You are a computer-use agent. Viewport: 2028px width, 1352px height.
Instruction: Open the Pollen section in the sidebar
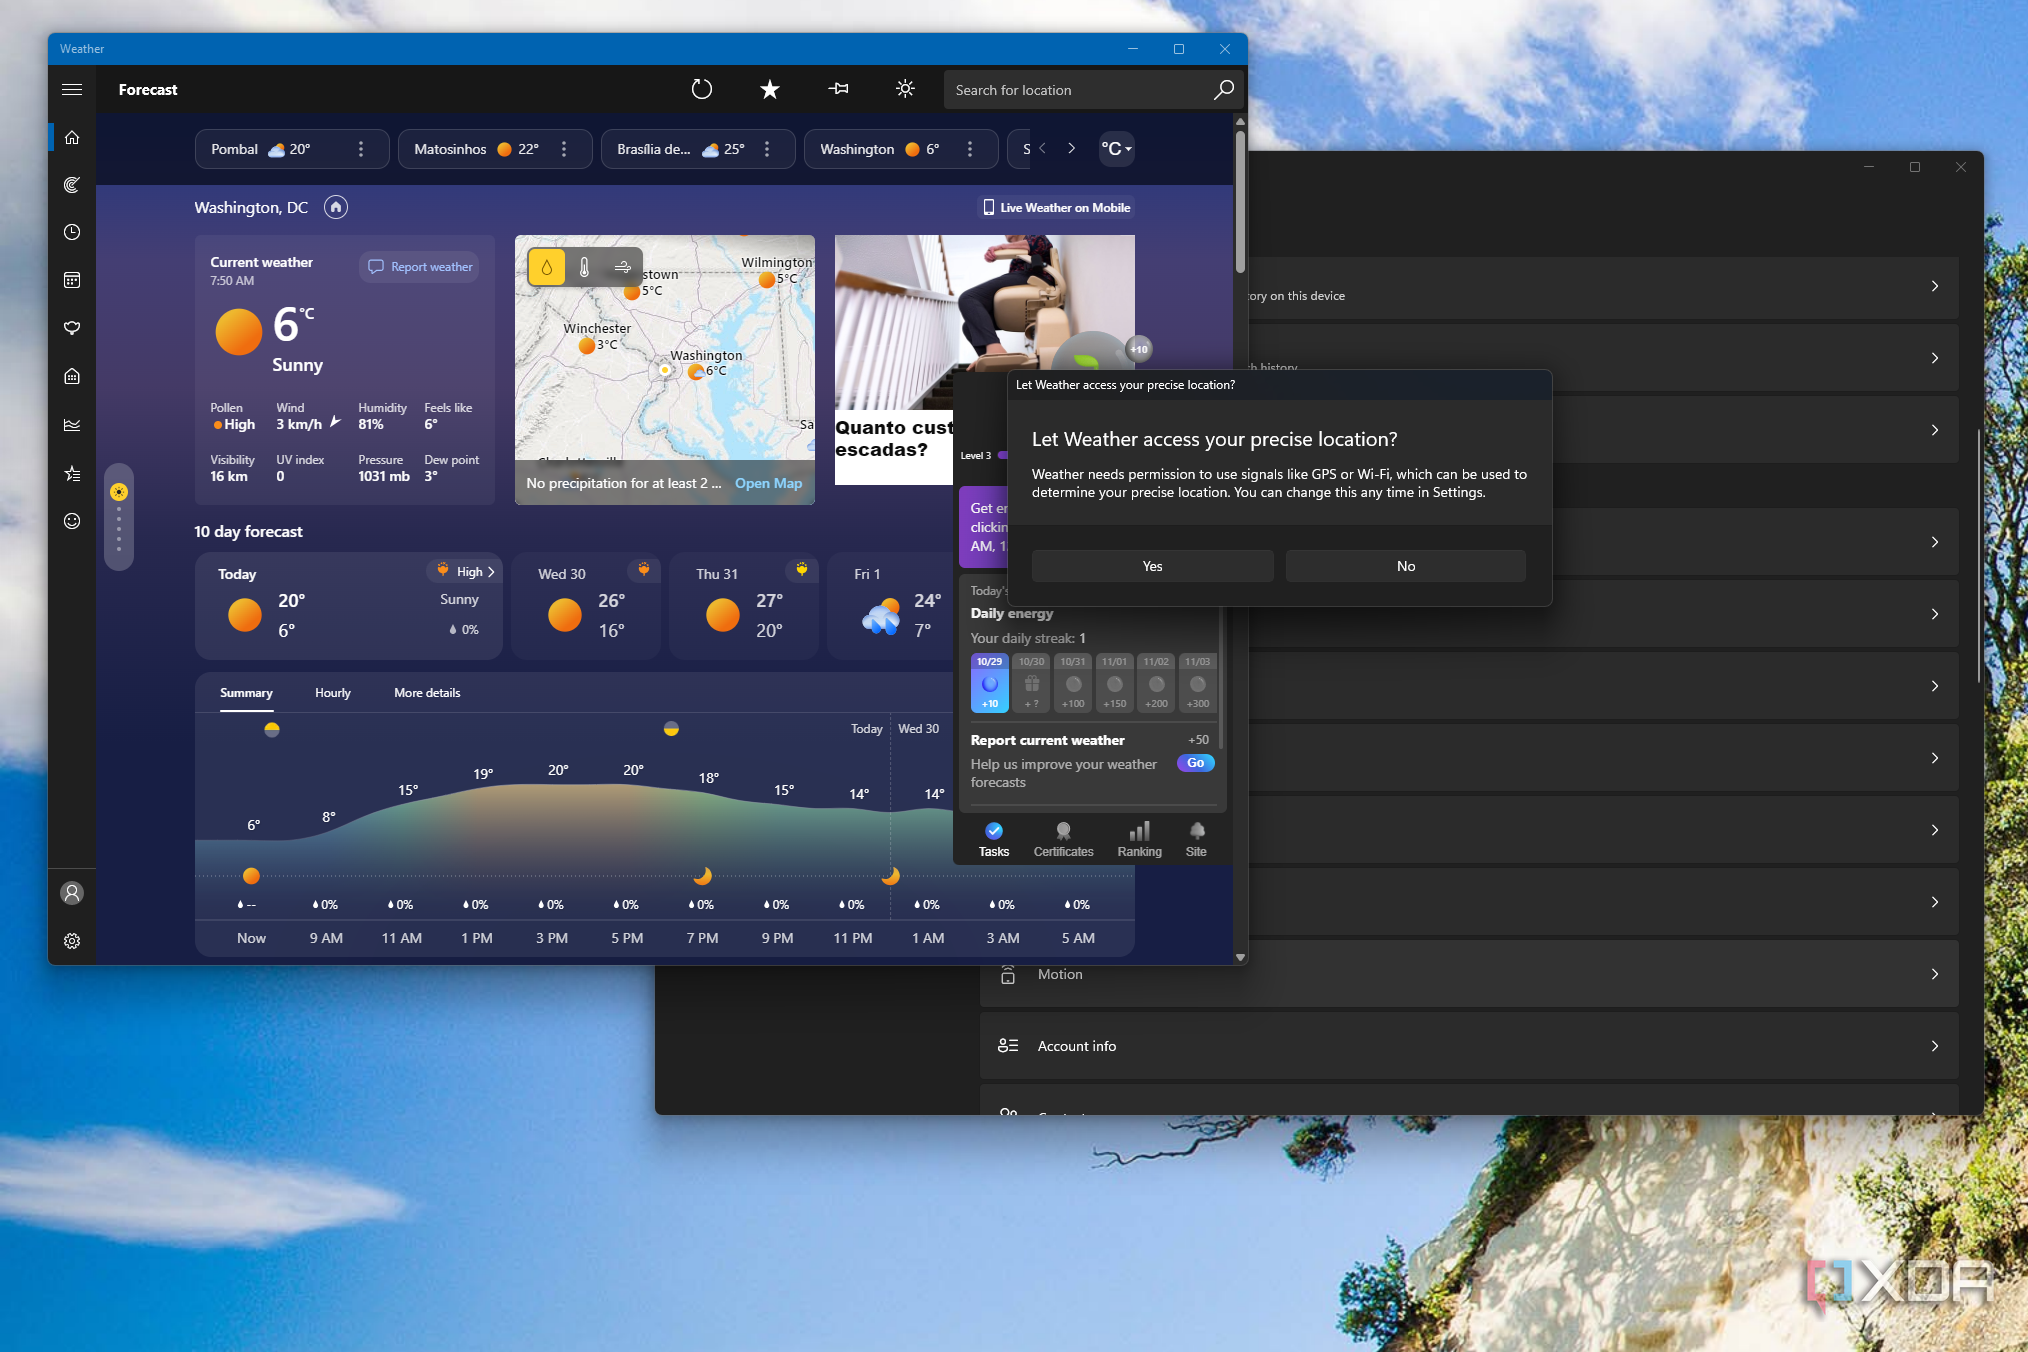(x=72, y=328)
